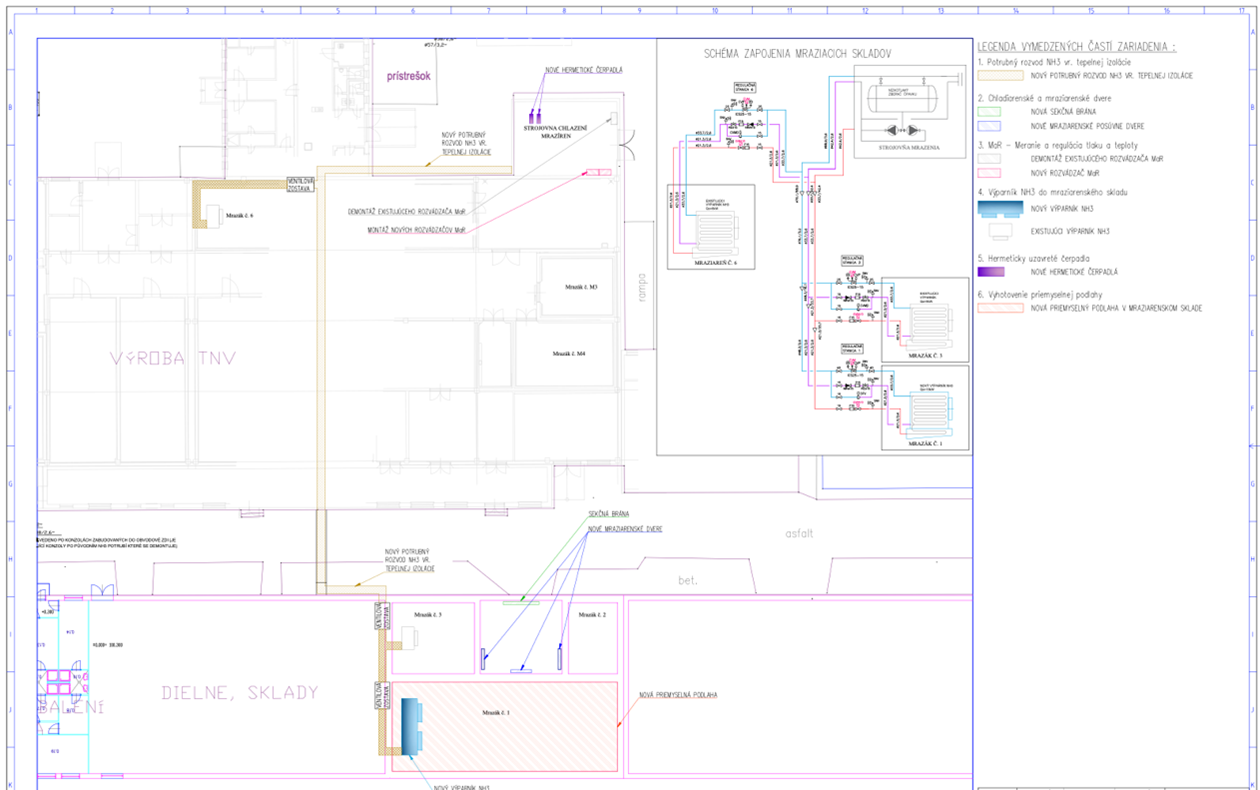1260x790 pixels.
Task: Click the 'DIELNE, SKLADY' area label
Action: (x=240, y=692)
